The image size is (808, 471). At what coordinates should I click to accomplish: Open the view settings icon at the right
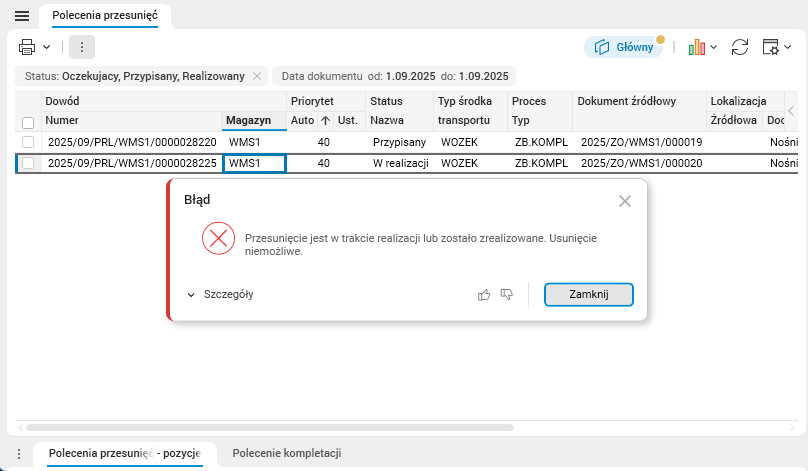tap(770, 46)
